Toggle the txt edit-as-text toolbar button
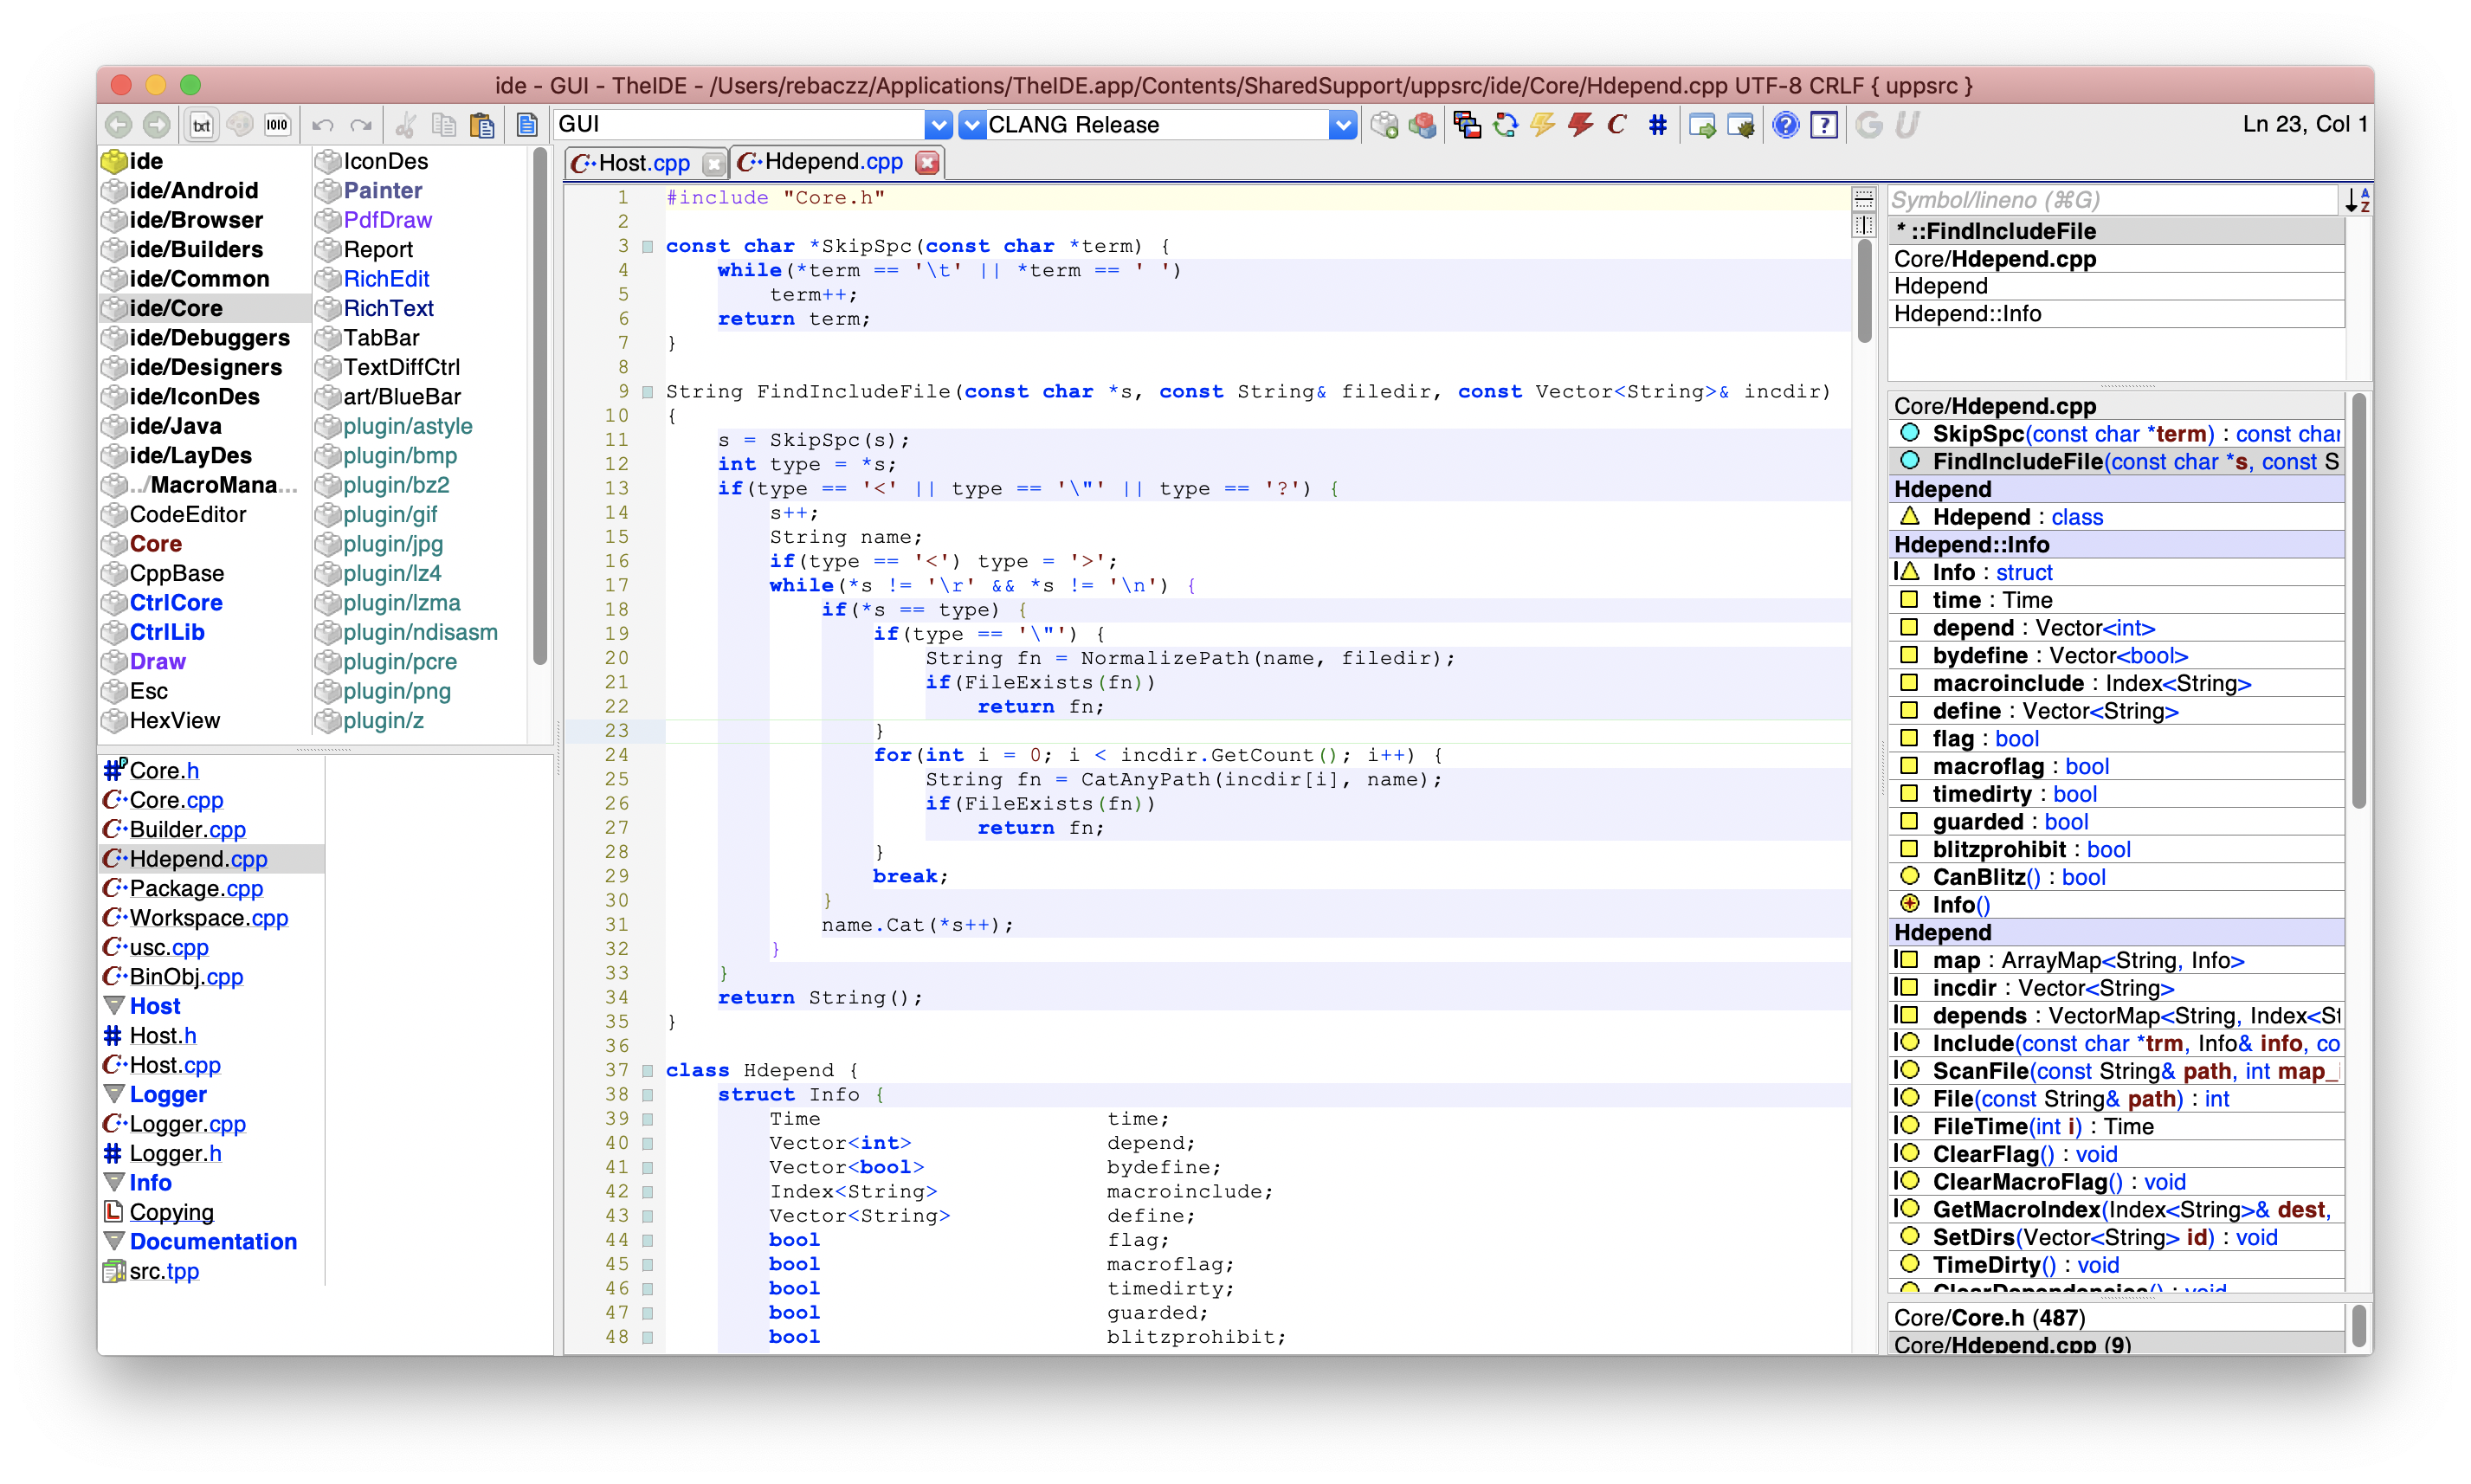This screenshot has width=2471, height=1484. pos(201,125)
